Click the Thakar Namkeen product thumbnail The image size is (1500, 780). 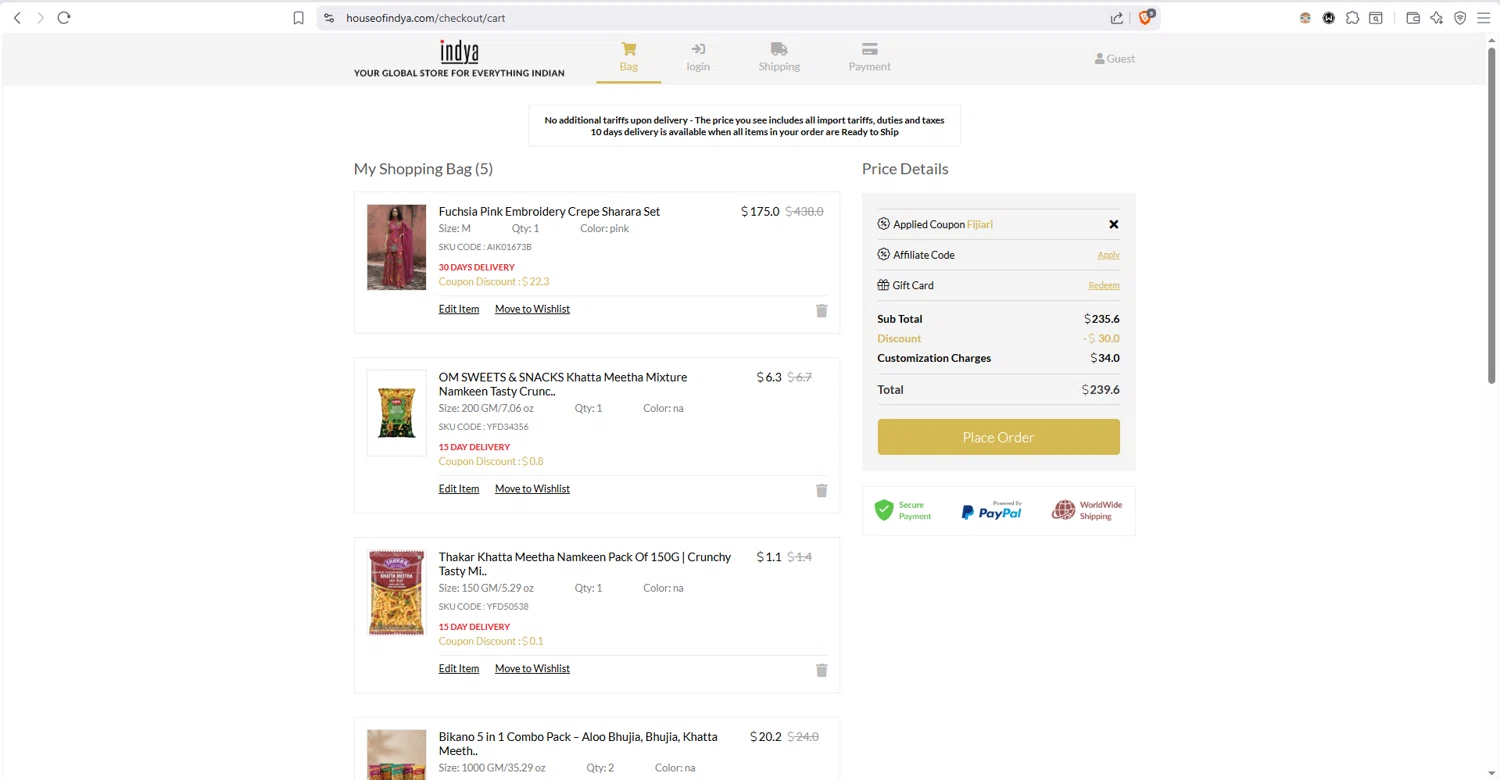(396, 593)
